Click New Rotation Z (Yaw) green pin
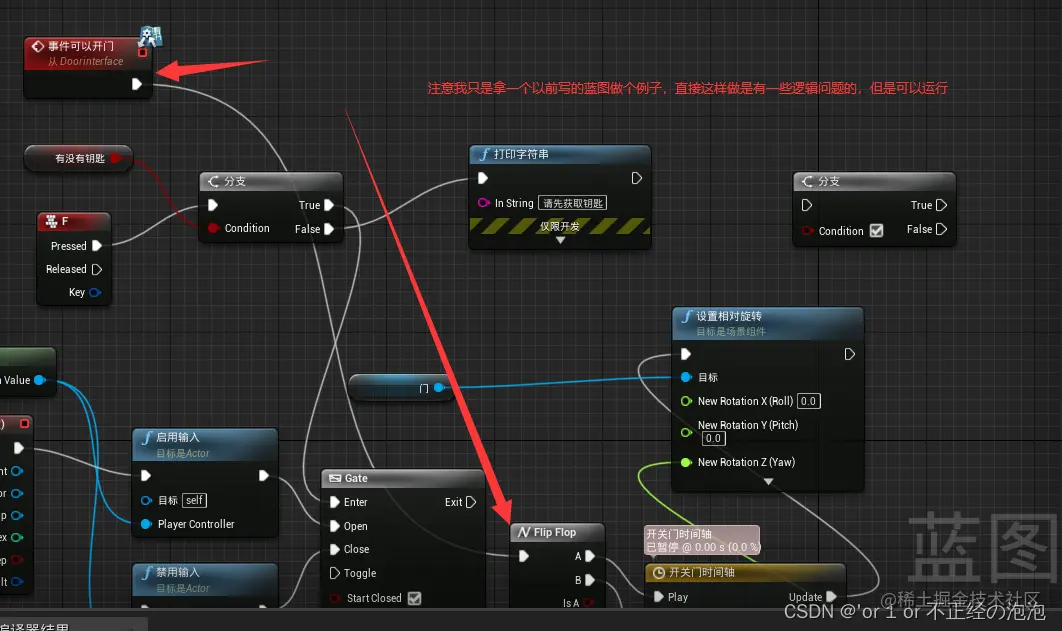This screenshot has height=631, width=1062. click(686, 462)
